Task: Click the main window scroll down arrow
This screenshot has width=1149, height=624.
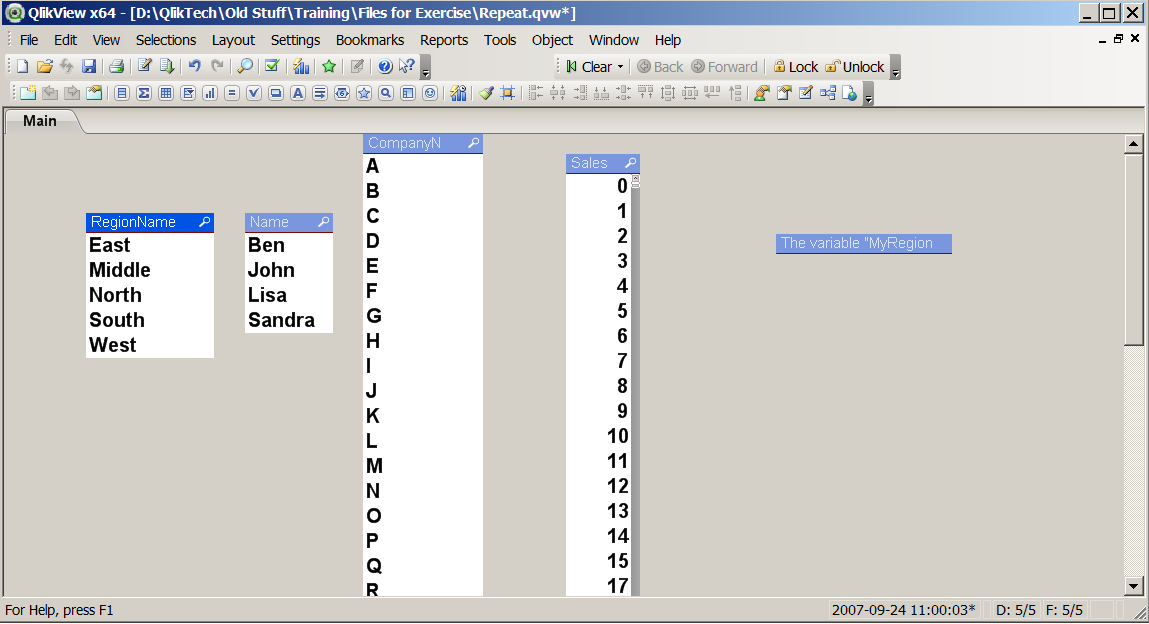Action: [x=1134, y=586]
